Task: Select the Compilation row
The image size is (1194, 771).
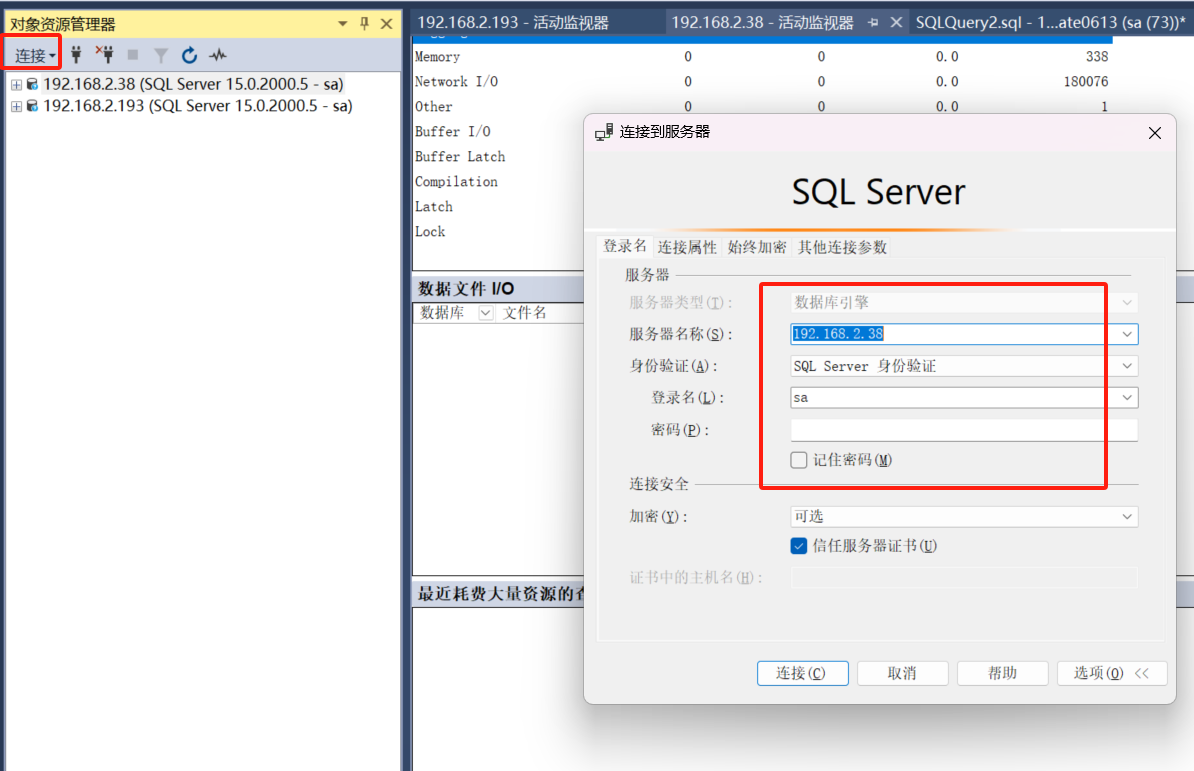Action: (456, 182)
